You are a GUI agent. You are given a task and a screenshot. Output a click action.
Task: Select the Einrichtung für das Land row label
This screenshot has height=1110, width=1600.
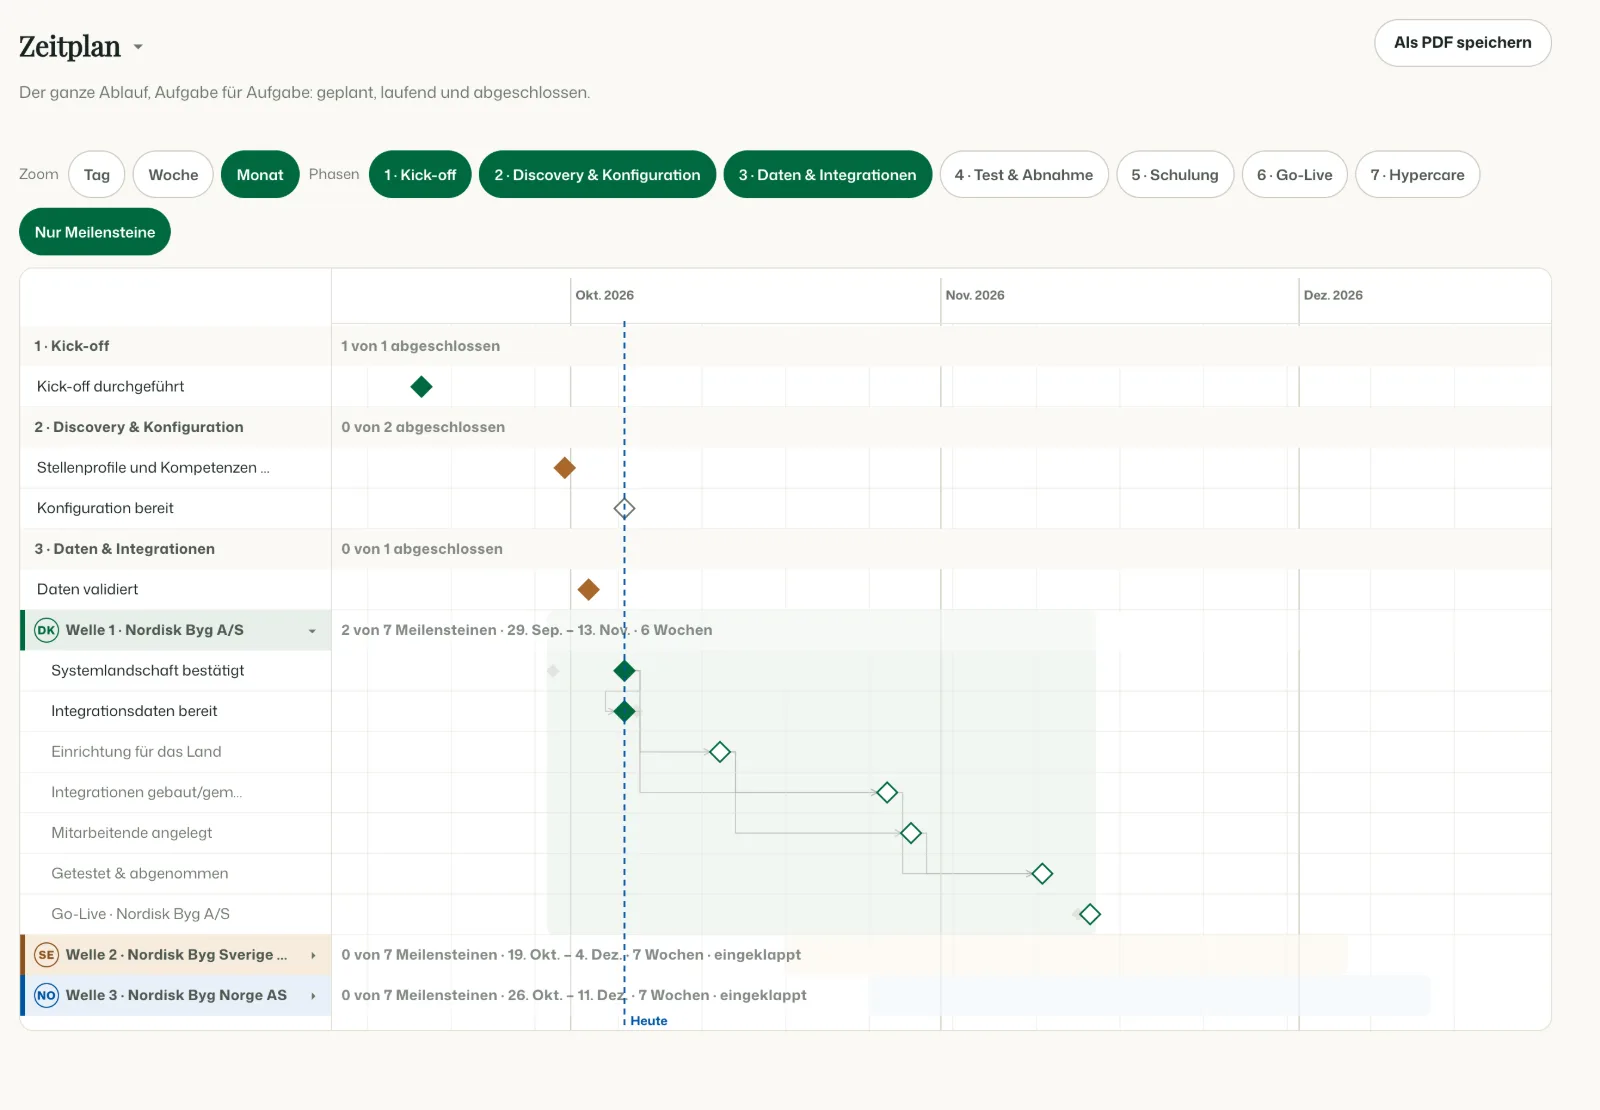[x=136, y=752]
